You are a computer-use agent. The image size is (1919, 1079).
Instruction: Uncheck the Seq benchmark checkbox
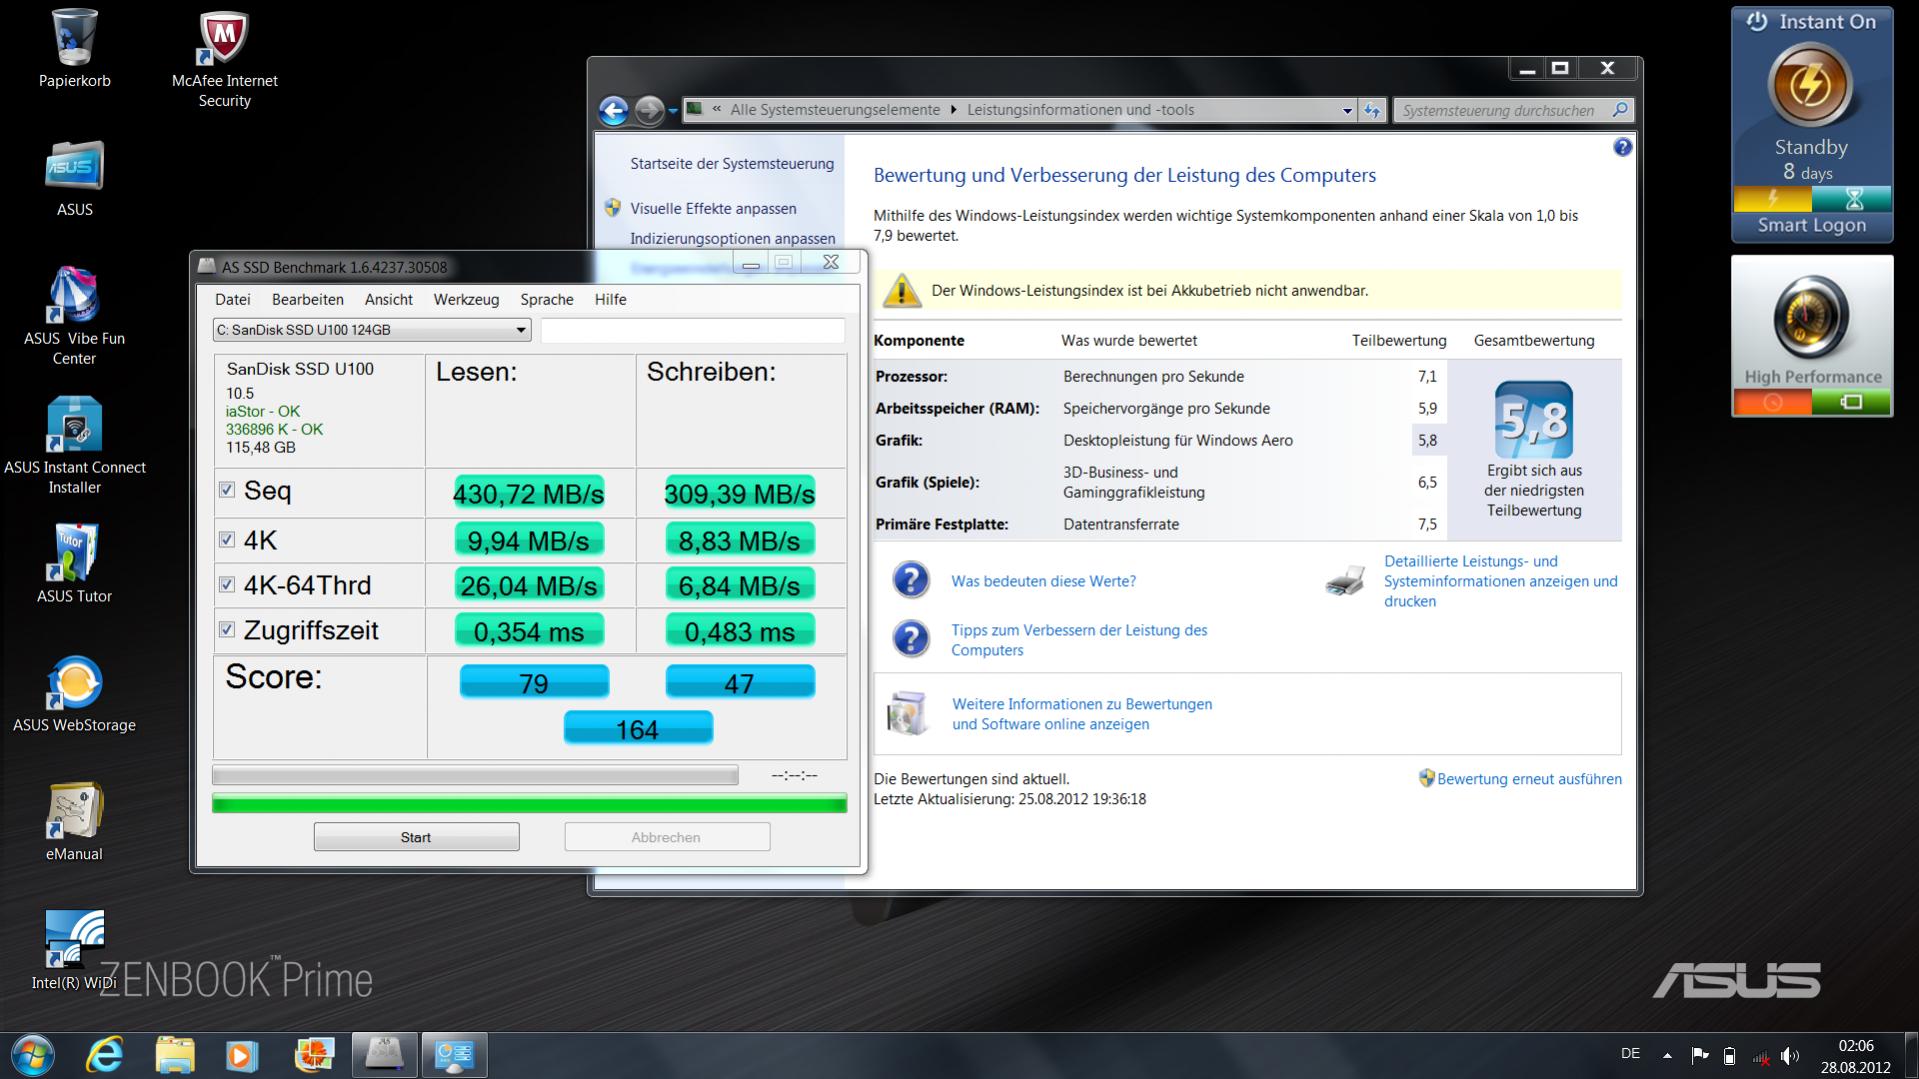227,490
